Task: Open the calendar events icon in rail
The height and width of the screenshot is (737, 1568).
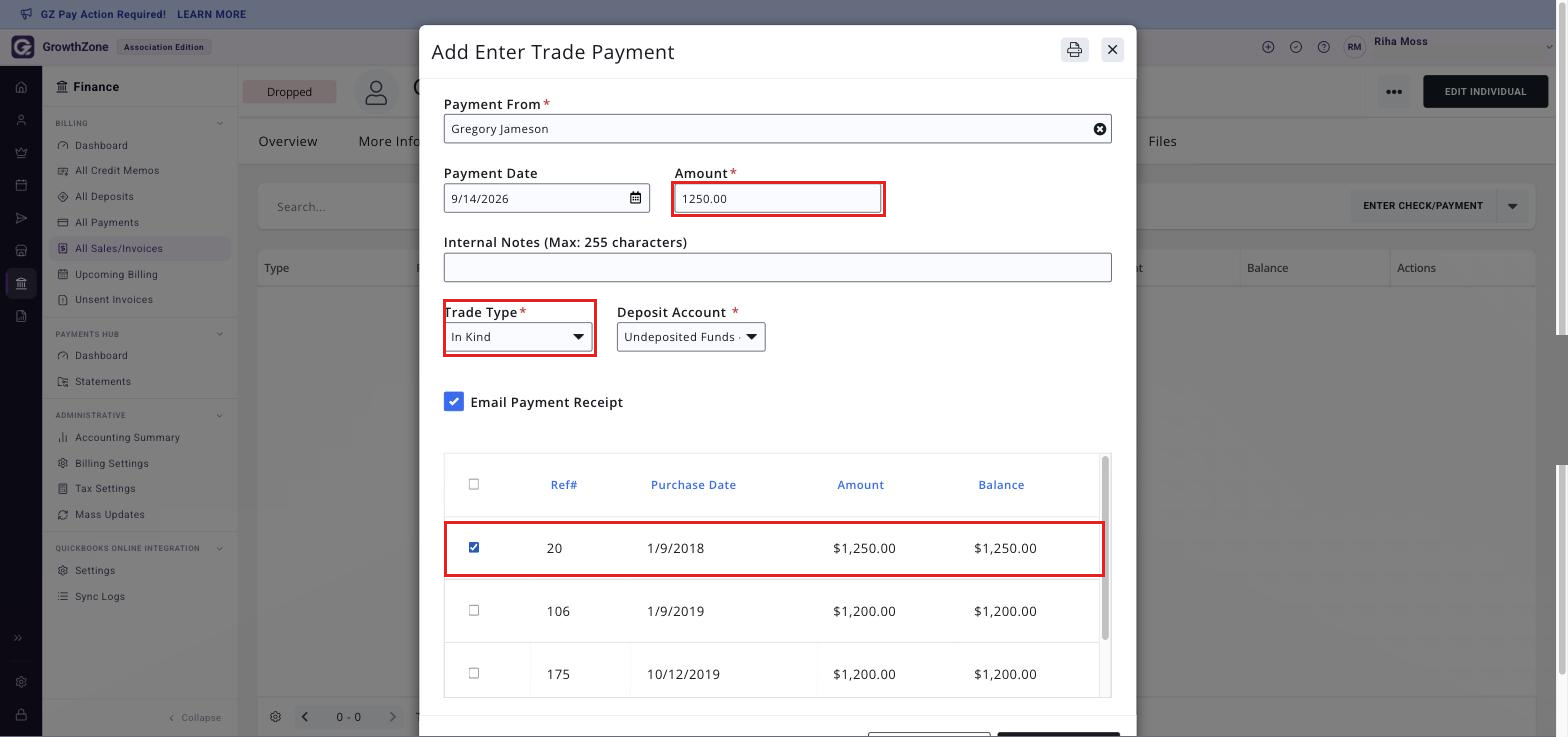Action: (21, 185)
